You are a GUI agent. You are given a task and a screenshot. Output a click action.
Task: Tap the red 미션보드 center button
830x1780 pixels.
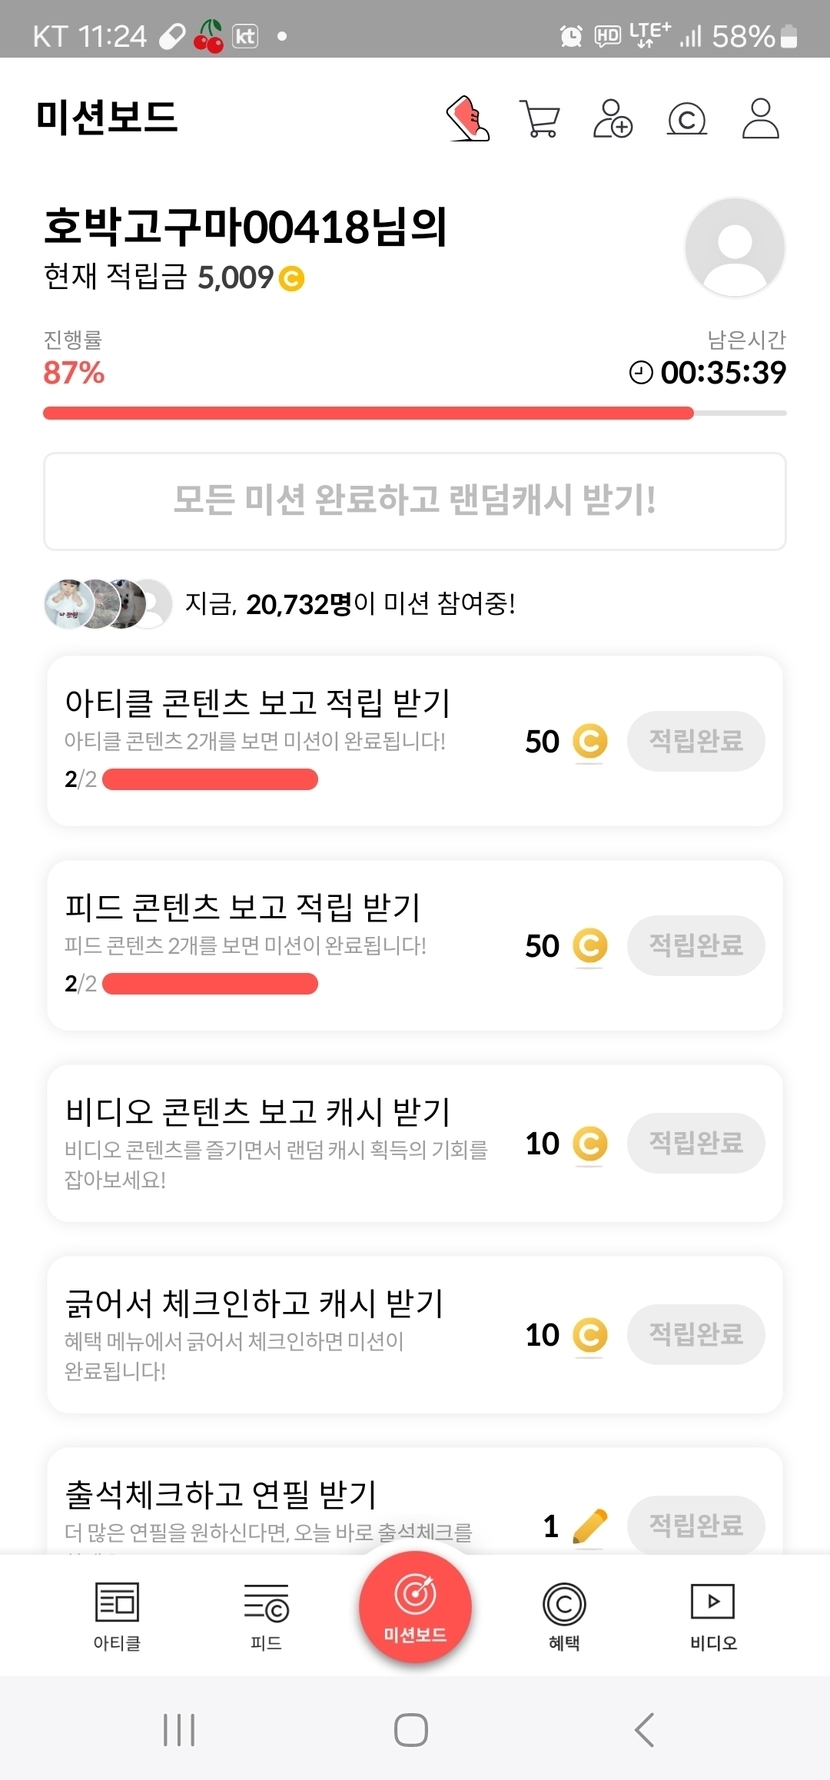pos(415,1607)
